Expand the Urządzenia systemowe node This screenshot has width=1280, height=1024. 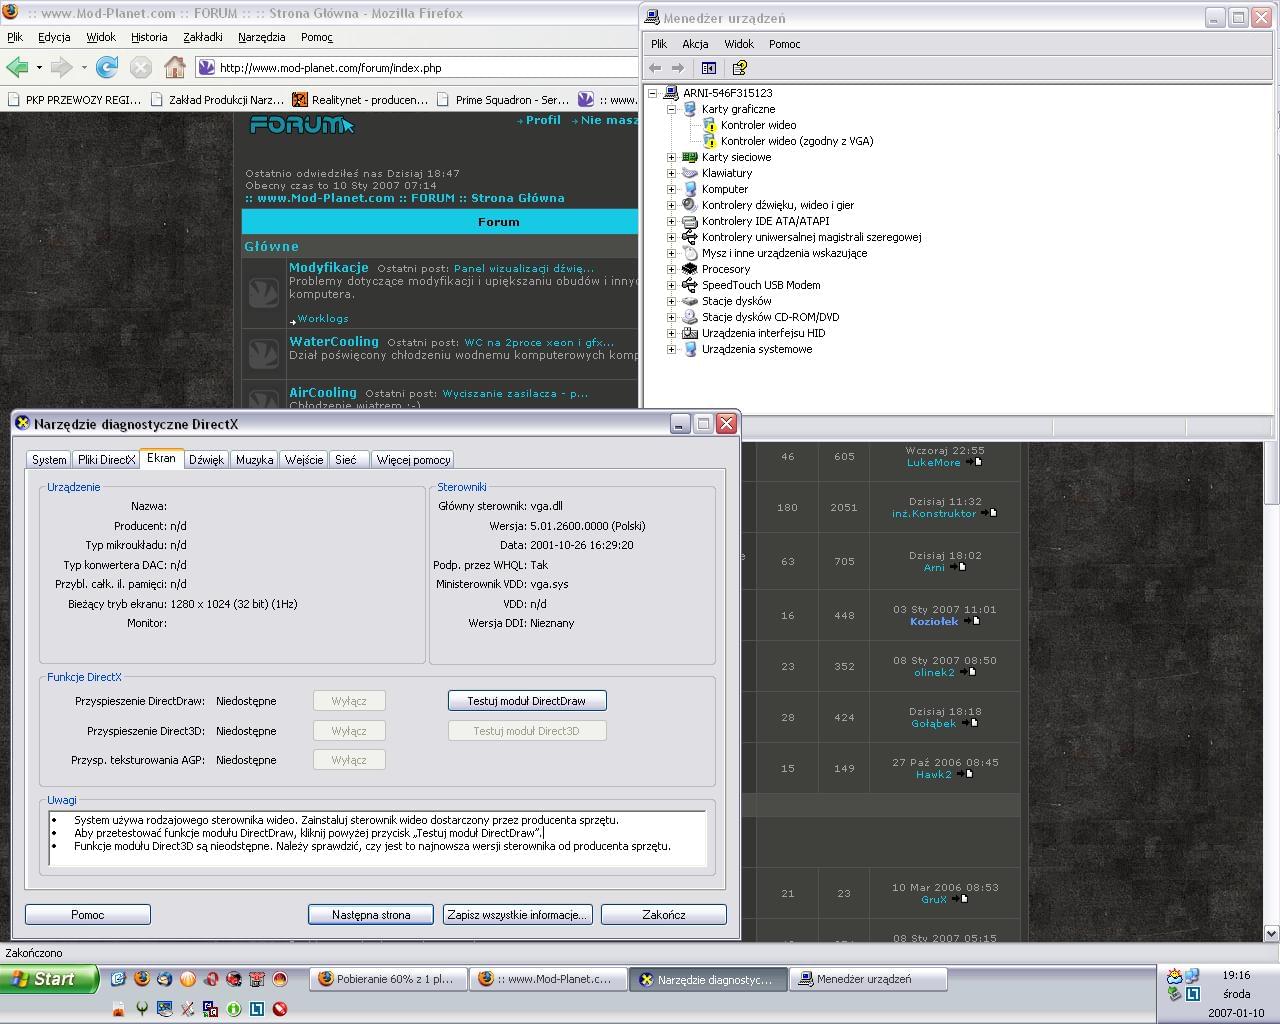point(672,349)
